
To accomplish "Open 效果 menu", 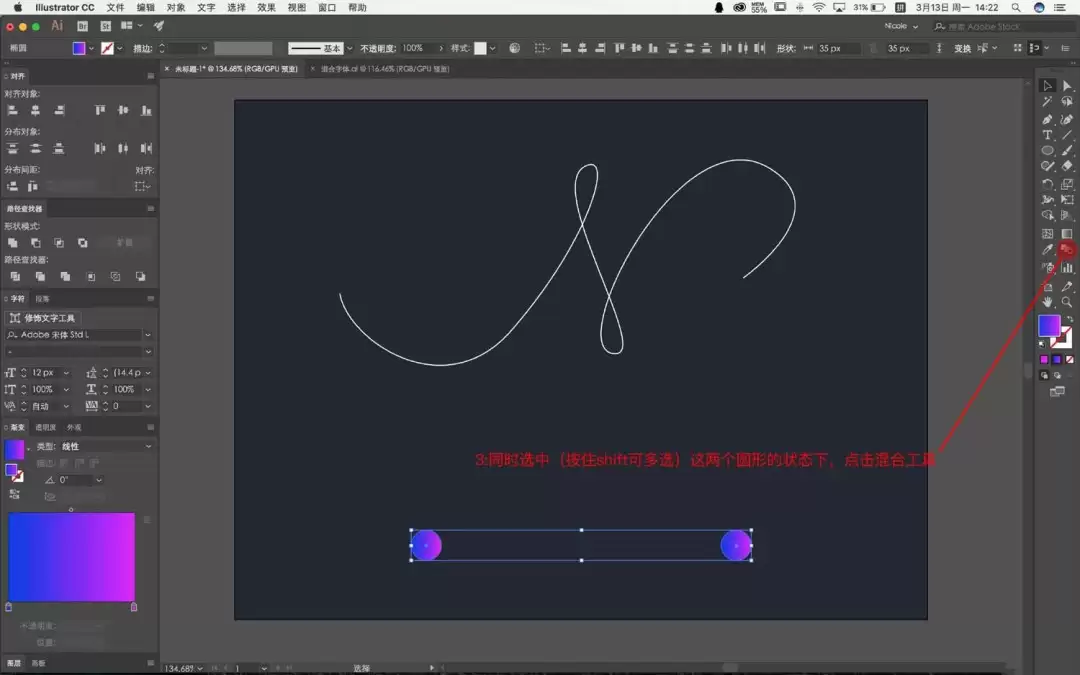I will tap(266, 8).
